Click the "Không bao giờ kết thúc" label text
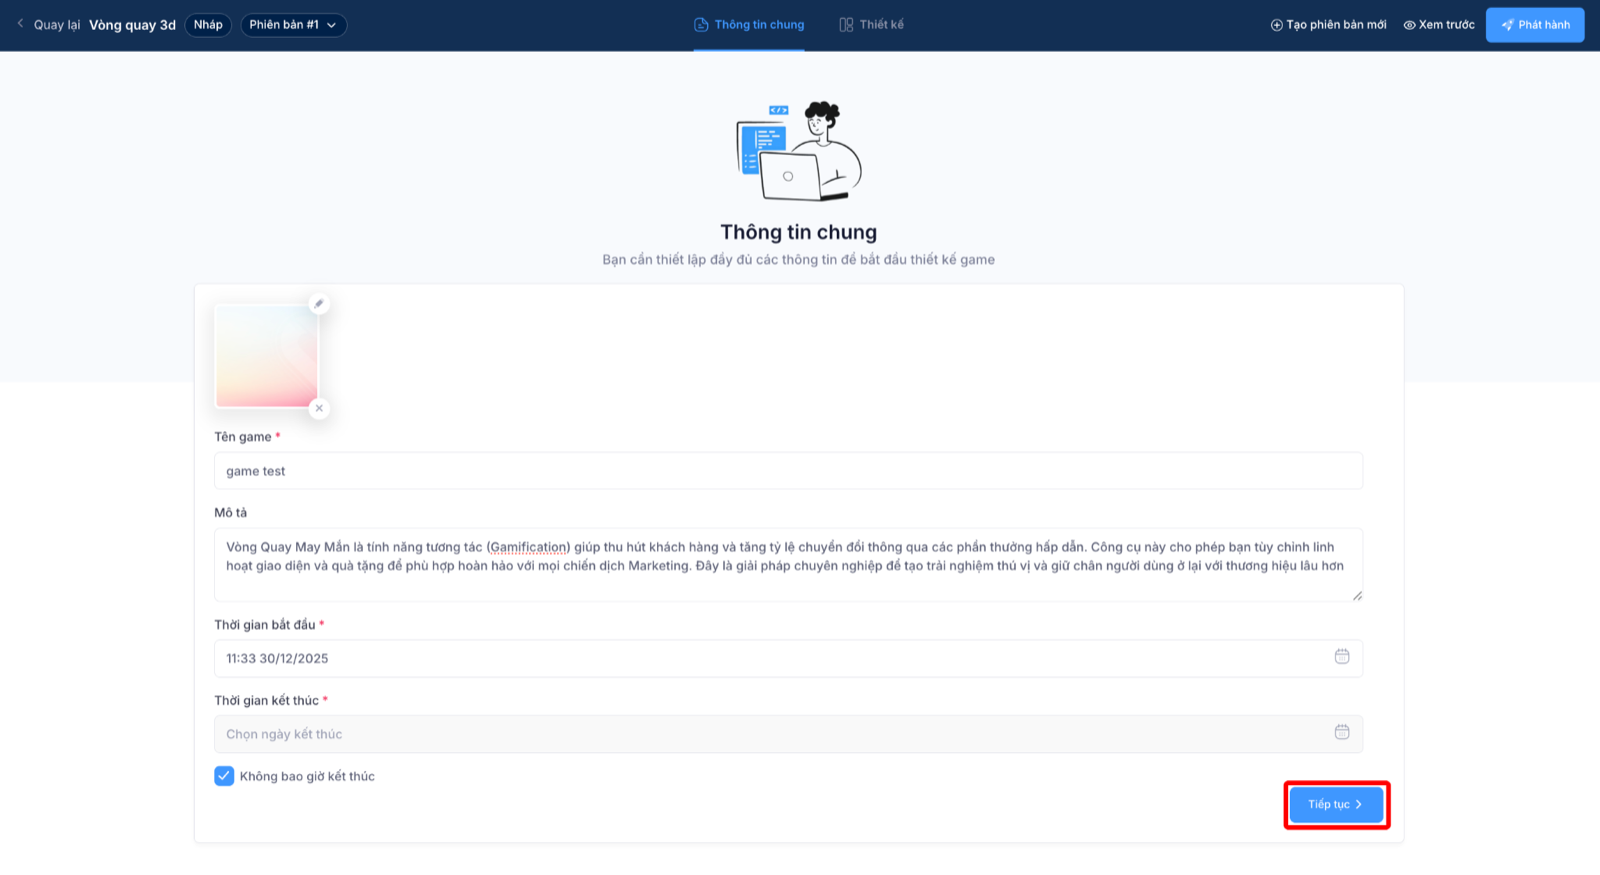Image resolution: width=1600 pixels, height=875 pixels. click(x=307, y=776)
